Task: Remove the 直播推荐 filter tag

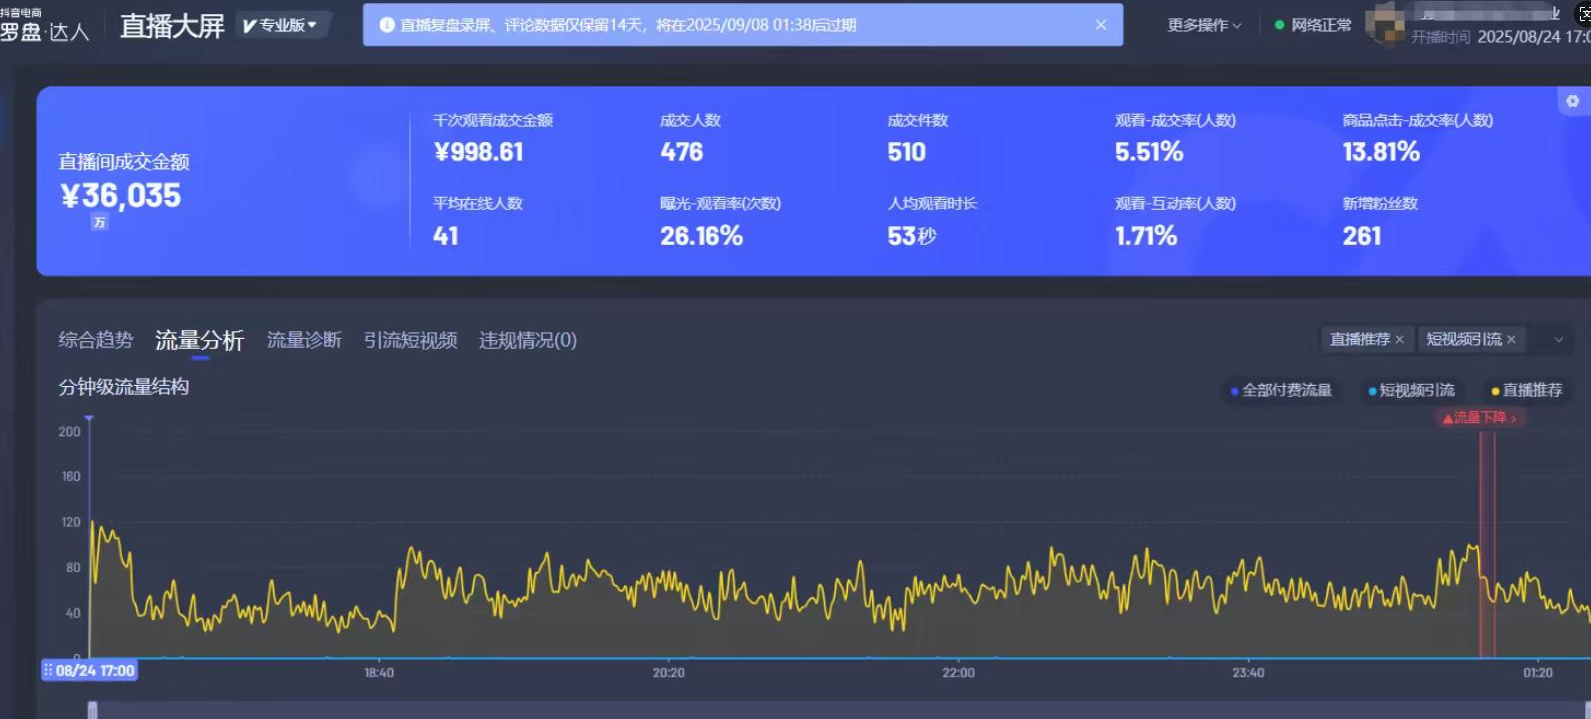Action: [x=1399, y=340]
